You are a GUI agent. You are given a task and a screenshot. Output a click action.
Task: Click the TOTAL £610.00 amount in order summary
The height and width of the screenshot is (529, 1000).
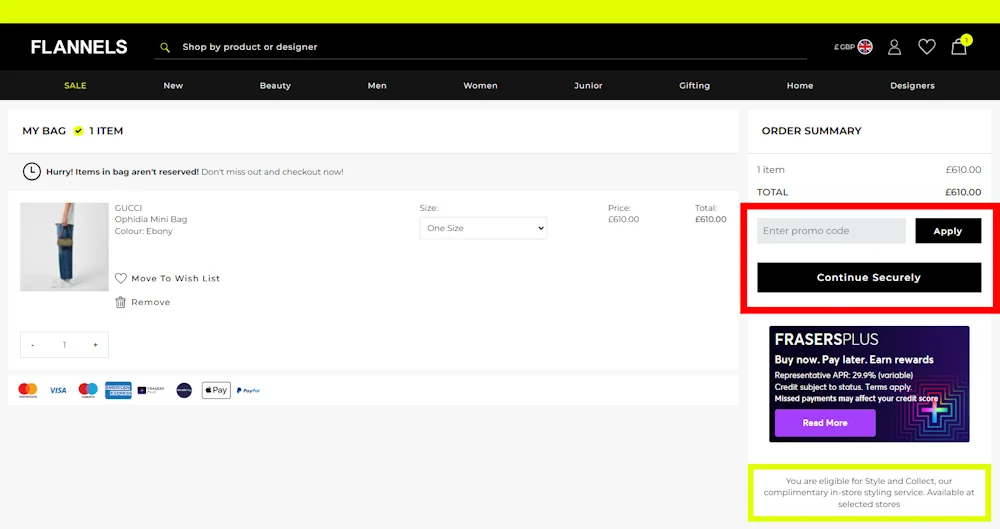[963, 192]
